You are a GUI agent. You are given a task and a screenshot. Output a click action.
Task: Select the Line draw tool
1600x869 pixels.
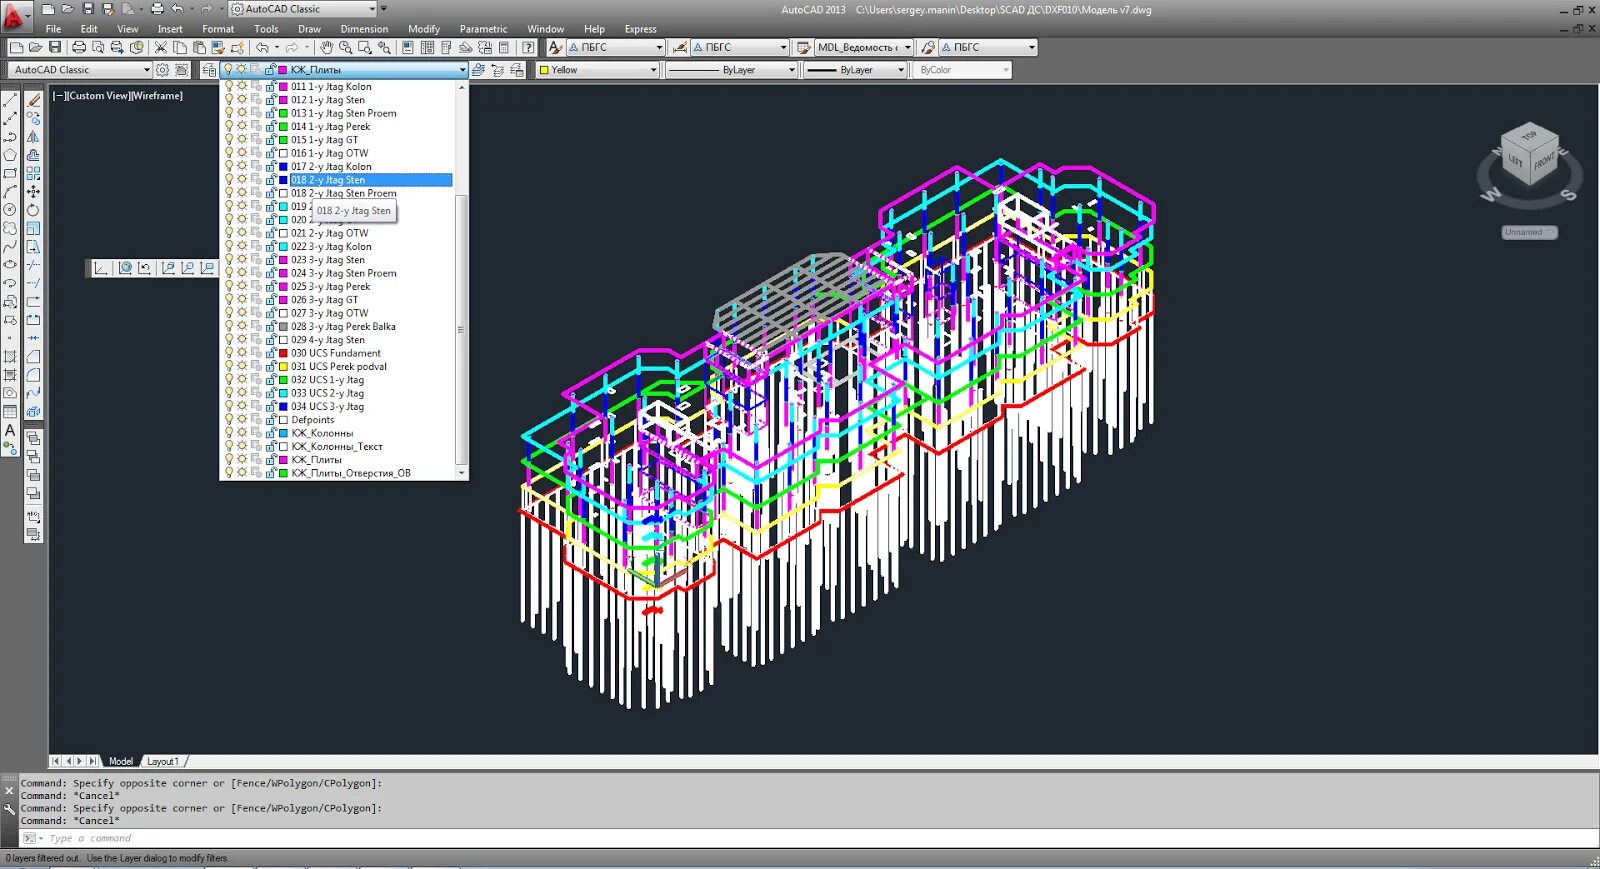[x=10, y=100]
